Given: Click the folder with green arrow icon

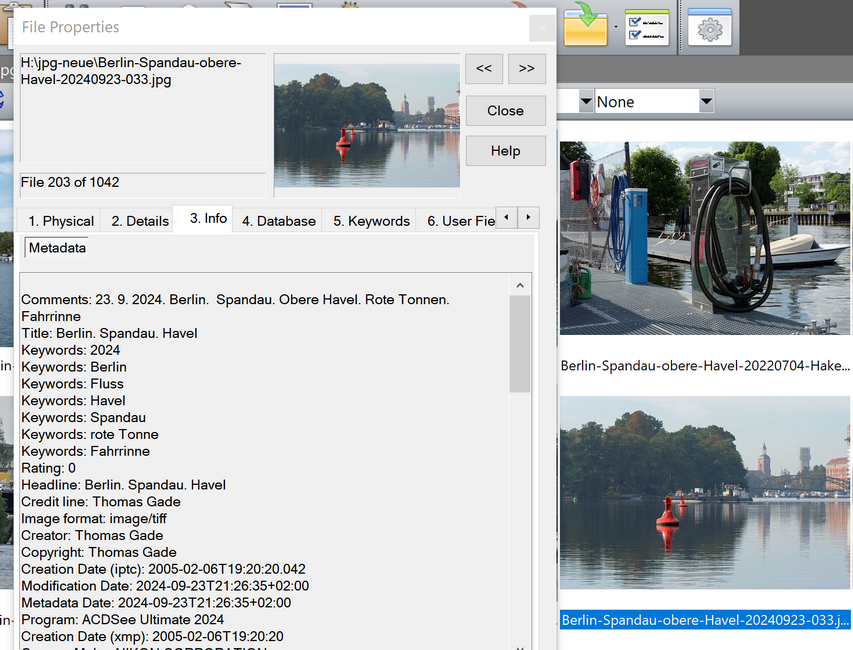Looking at the screenshot, I should [x=585, y=26].
